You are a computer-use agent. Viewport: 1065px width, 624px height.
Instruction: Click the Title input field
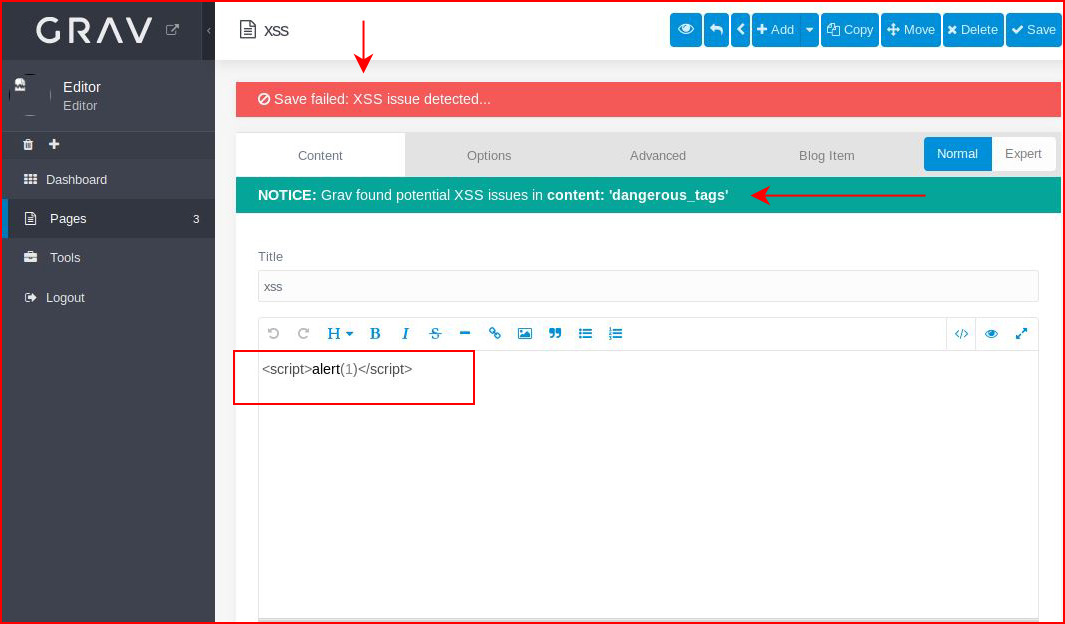click(x=648, y=287)
